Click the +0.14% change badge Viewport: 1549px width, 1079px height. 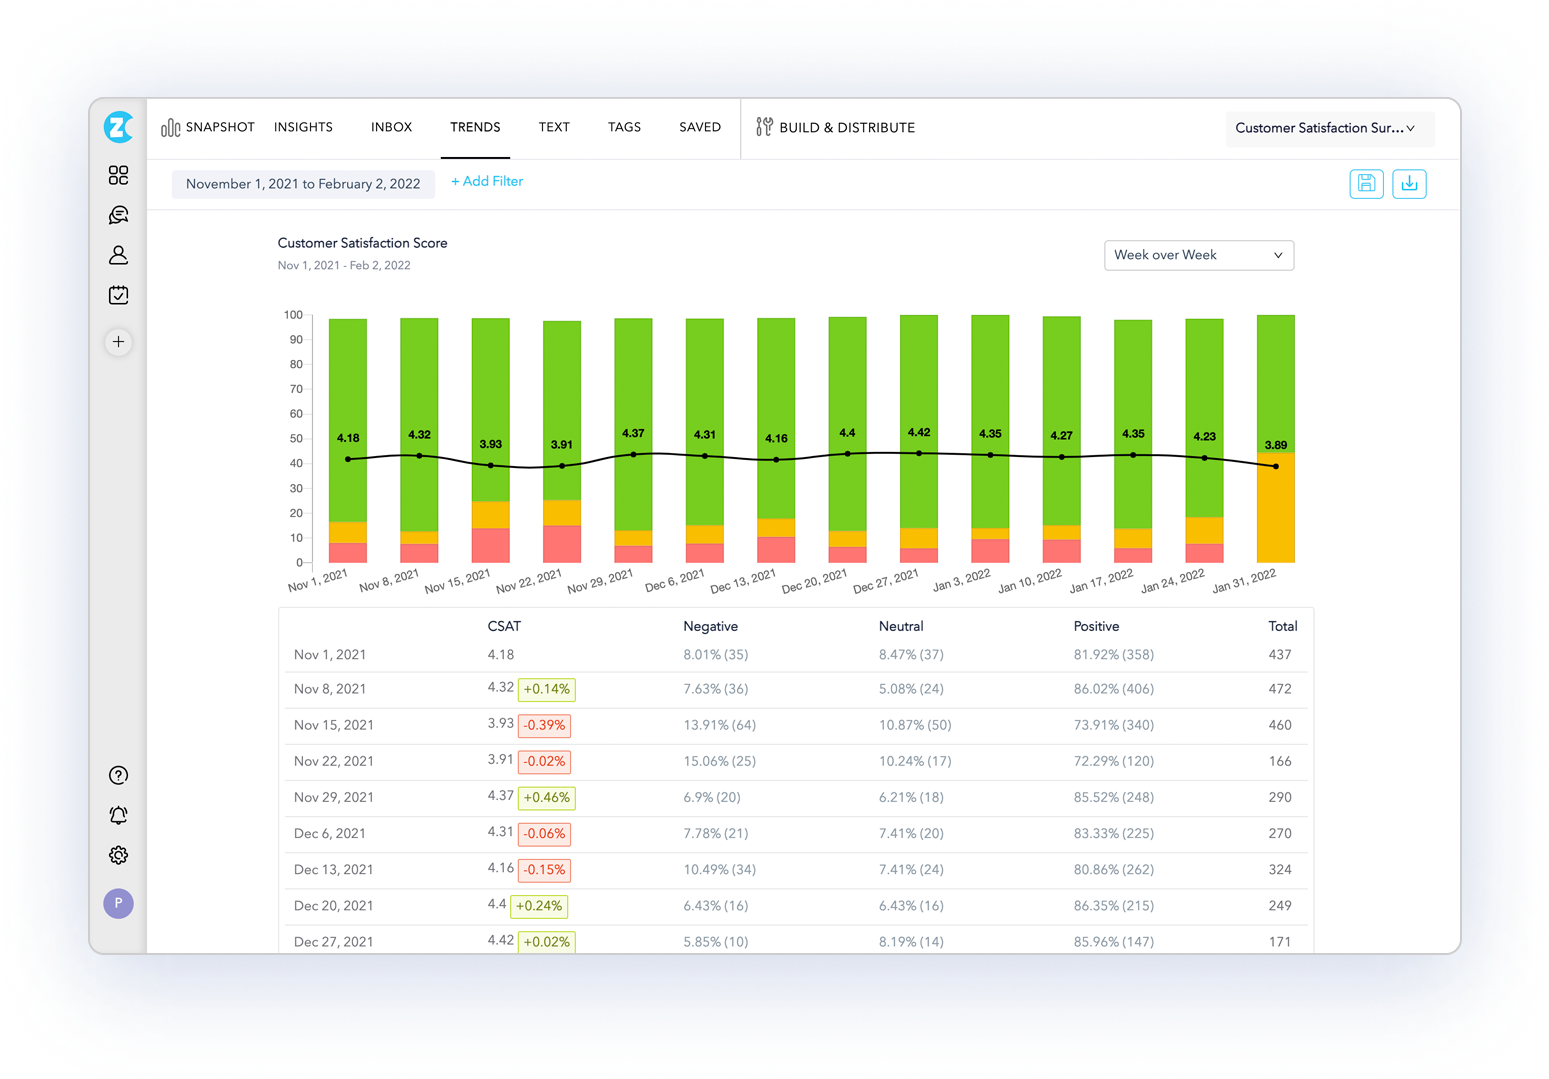click(546, 689)
